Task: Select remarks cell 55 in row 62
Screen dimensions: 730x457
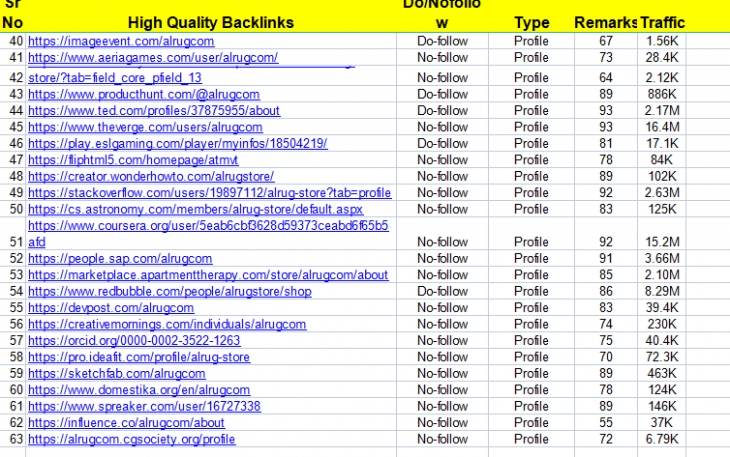Action: pos(606,423)
